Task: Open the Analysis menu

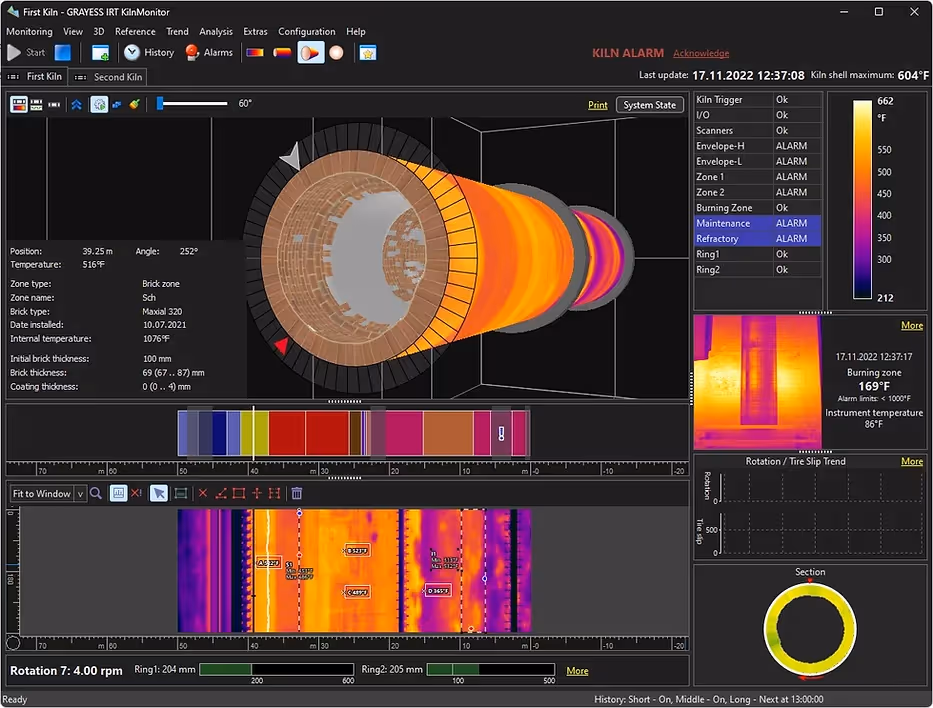Action: pyautogui.click(x=216, y=31)
